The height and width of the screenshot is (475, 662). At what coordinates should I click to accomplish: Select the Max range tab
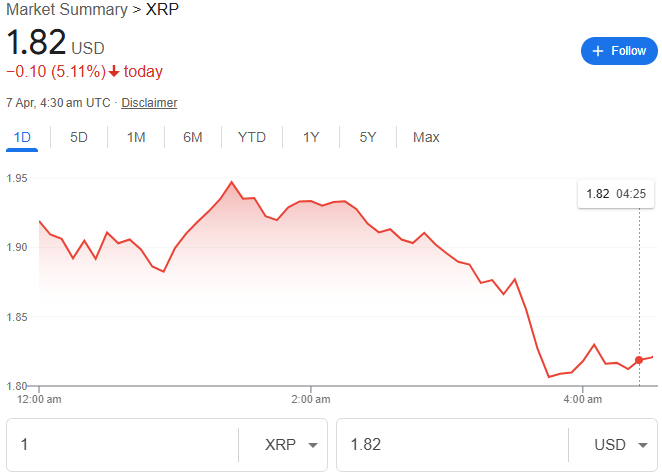(x=426, y=137)
